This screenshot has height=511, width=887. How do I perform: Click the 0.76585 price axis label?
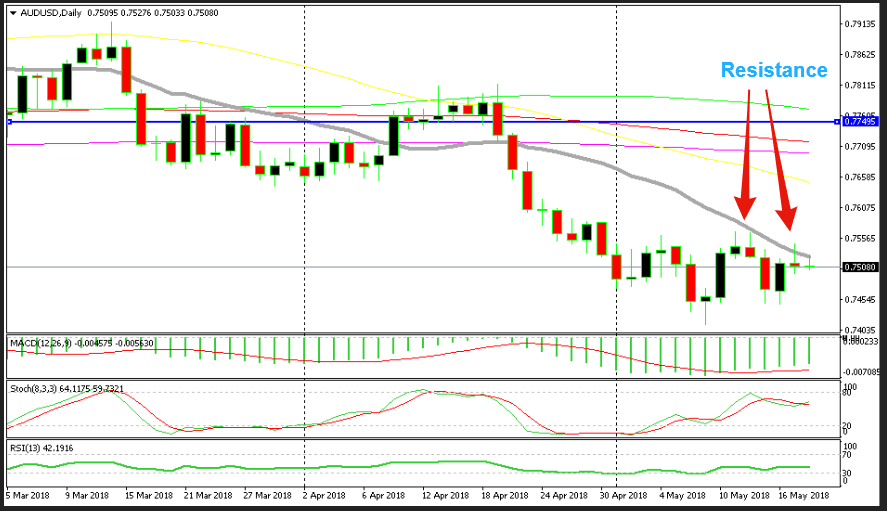860,177
